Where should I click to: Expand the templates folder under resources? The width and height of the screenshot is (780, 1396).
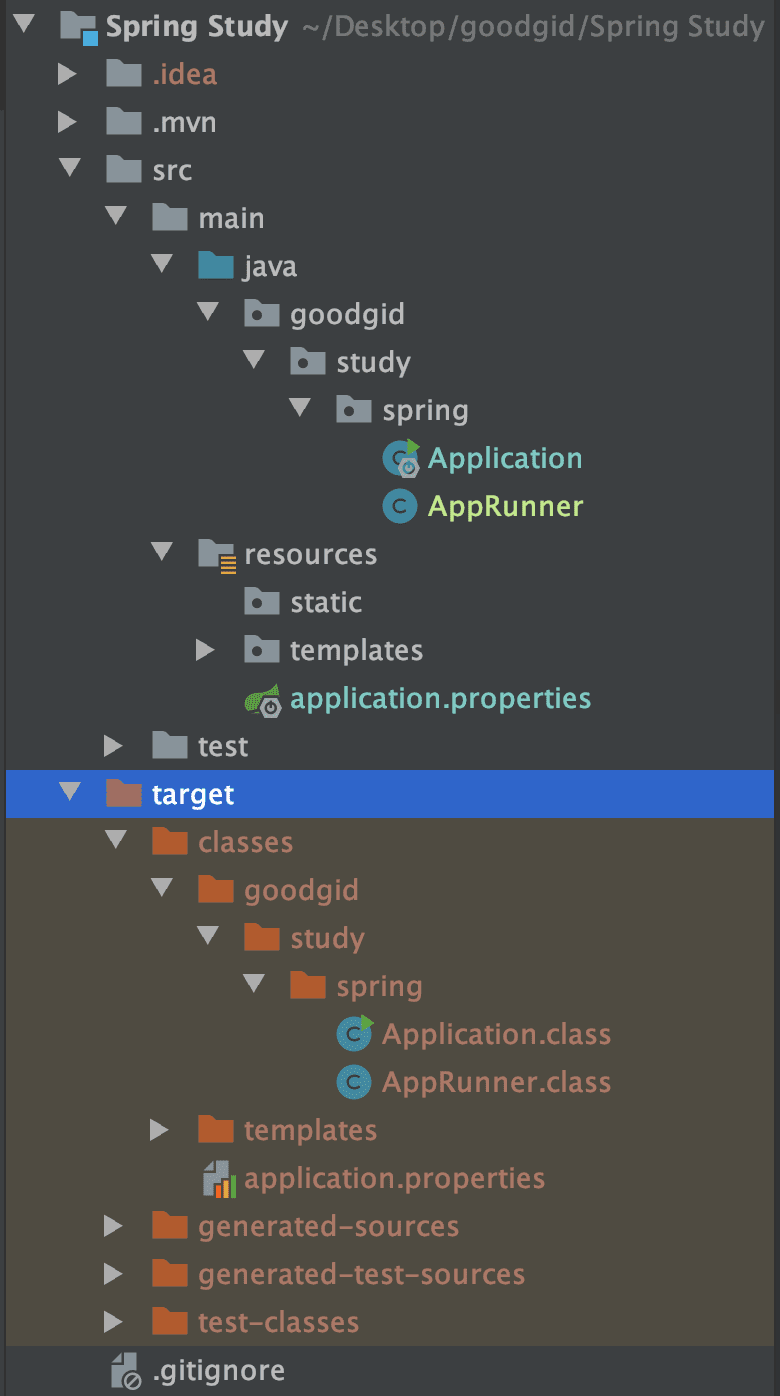(205, 649)
